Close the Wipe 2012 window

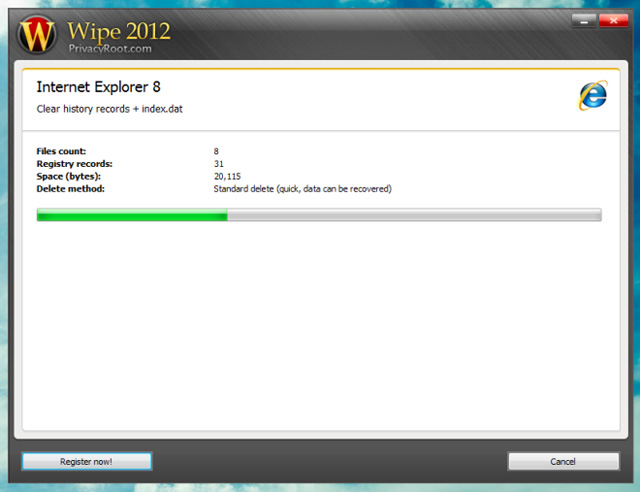[x=613, y=20]
